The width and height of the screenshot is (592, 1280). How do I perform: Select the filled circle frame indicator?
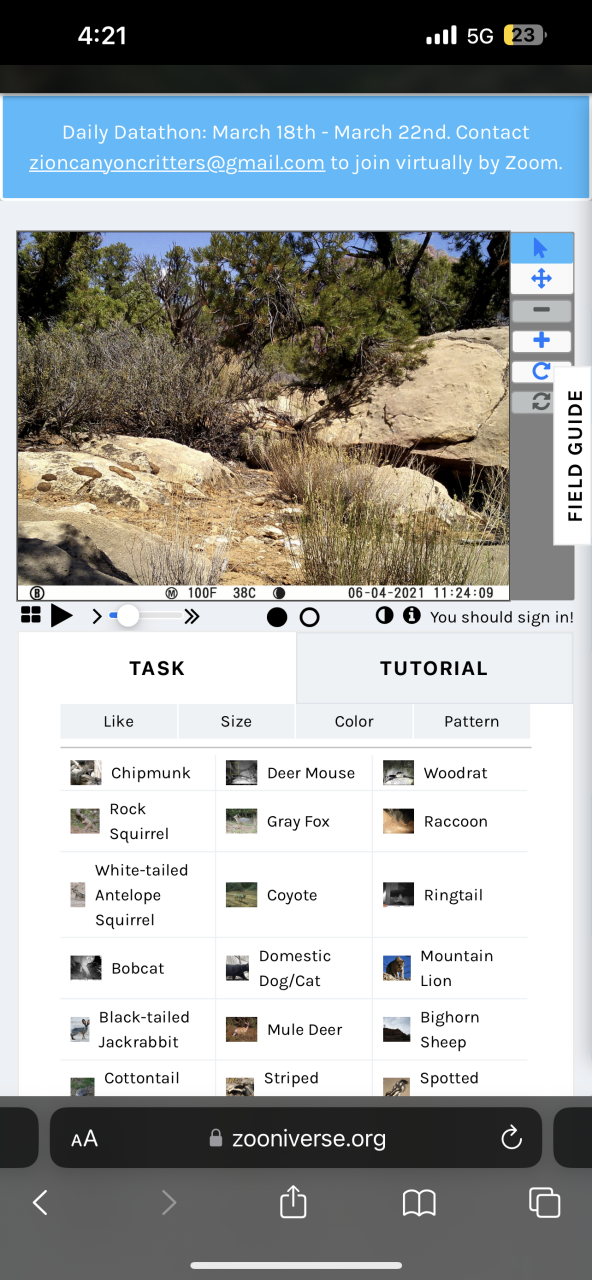pos(277,617)
